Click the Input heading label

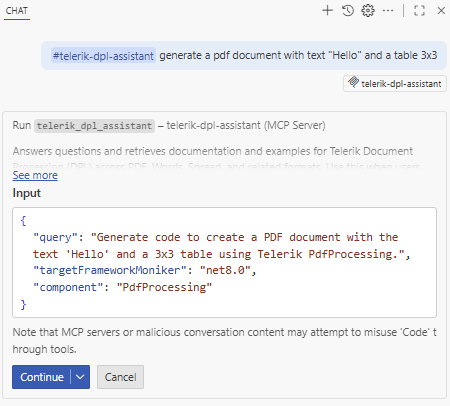point(27,193)
